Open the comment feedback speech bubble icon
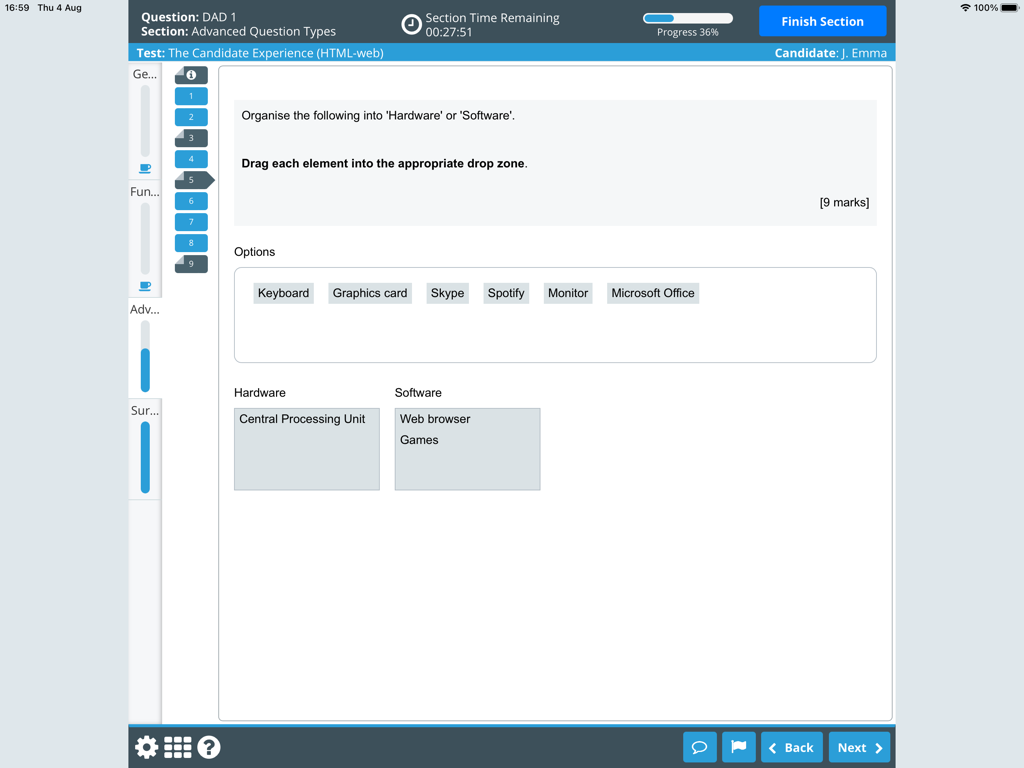This screenshot has height=768, width=1024. pos(699,747)
